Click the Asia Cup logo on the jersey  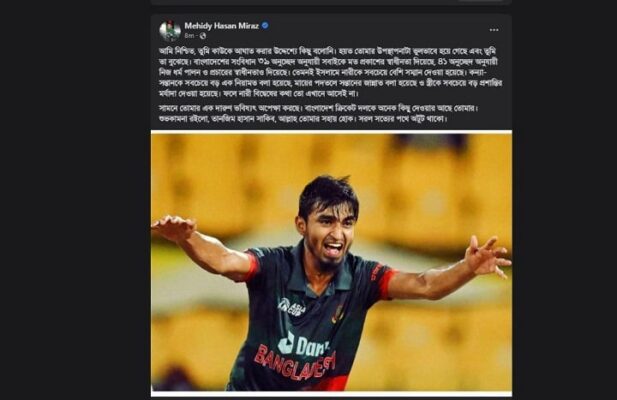pyautogui.click(x=292, y=307)
